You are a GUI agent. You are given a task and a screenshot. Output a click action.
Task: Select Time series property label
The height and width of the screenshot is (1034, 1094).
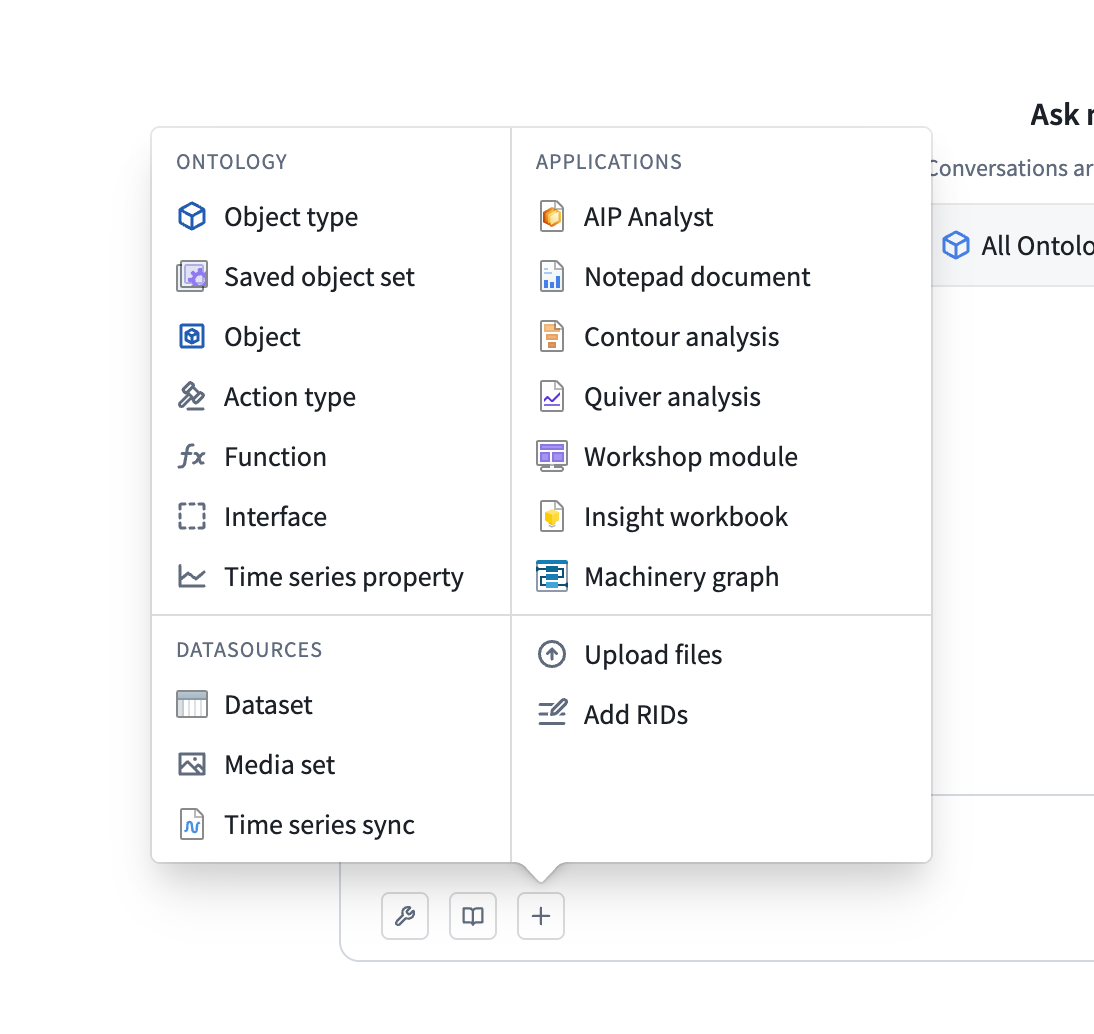coord(344,578)
